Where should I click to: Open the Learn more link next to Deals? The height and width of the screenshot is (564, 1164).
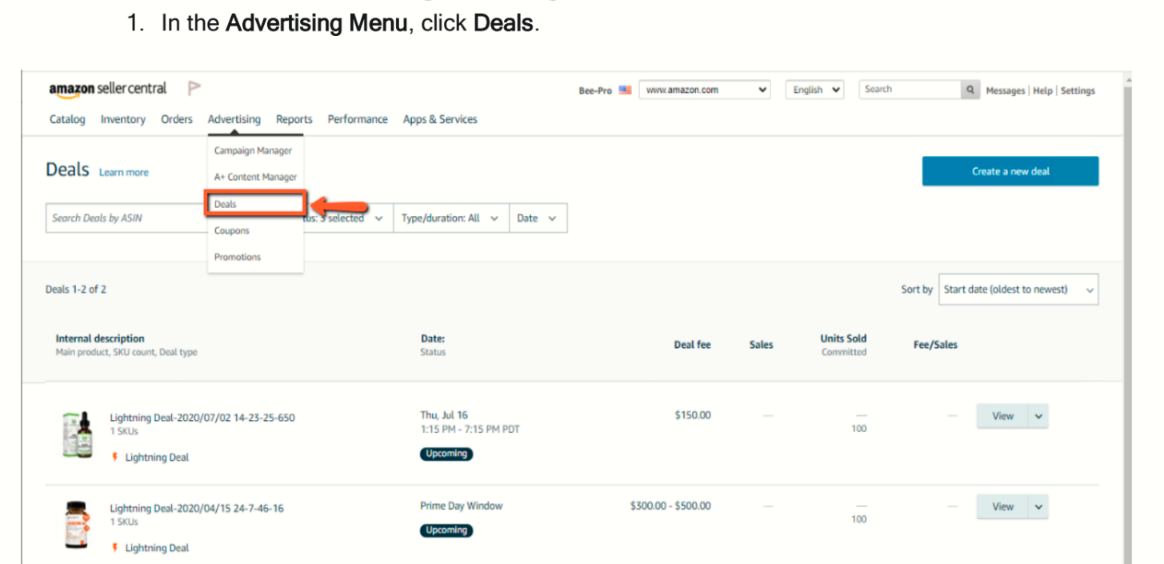pyautogui.click(x=124, y=172)
